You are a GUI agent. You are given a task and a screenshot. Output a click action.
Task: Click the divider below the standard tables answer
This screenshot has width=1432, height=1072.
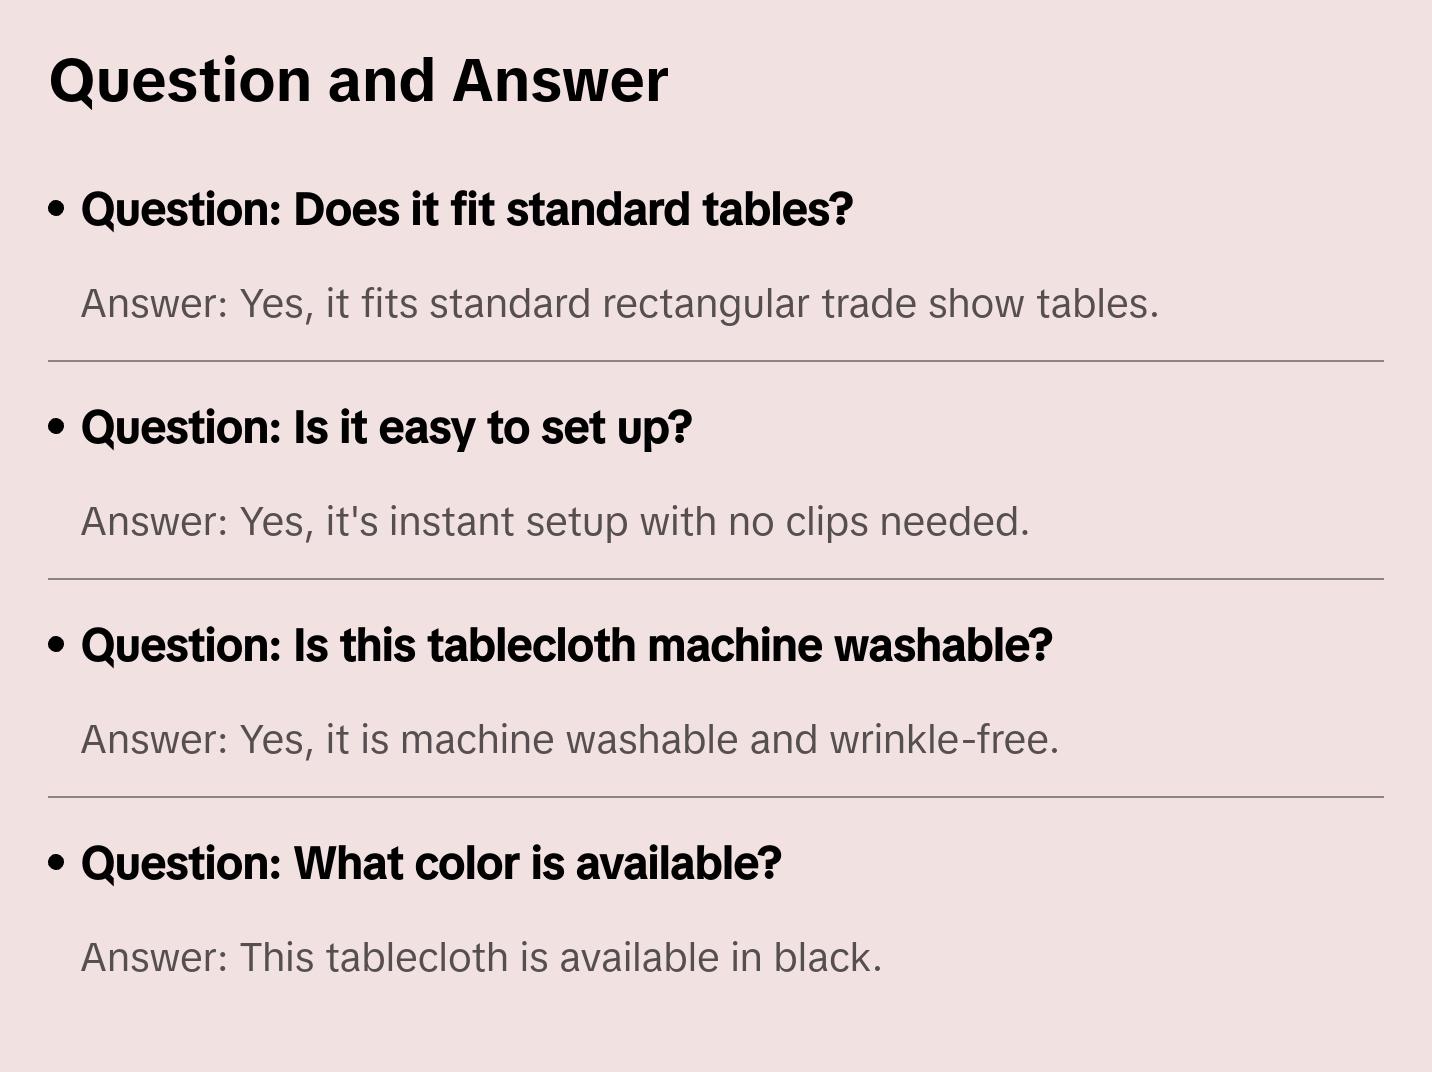716,361
